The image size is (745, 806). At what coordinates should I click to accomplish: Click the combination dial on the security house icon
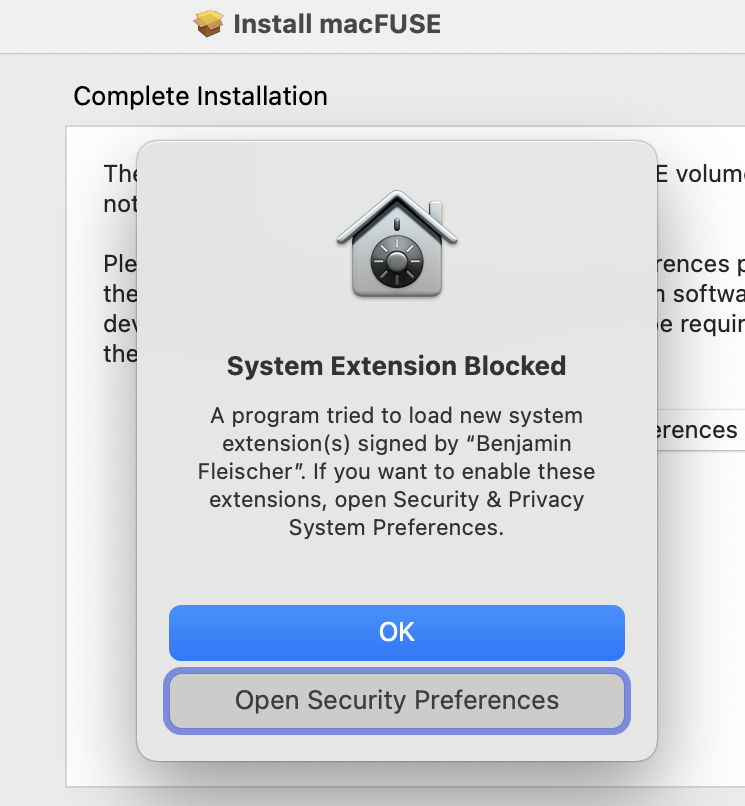pos(396,260)
